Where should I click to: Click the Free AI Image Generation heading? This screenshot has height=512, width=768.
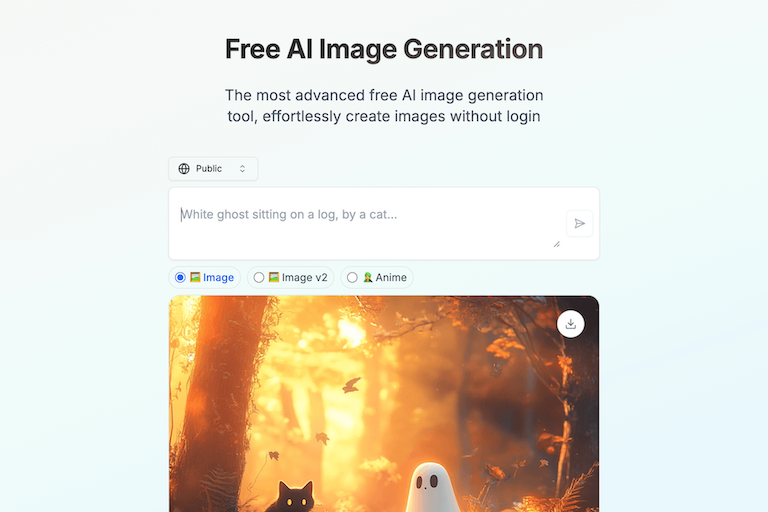(x=384, y=49)
